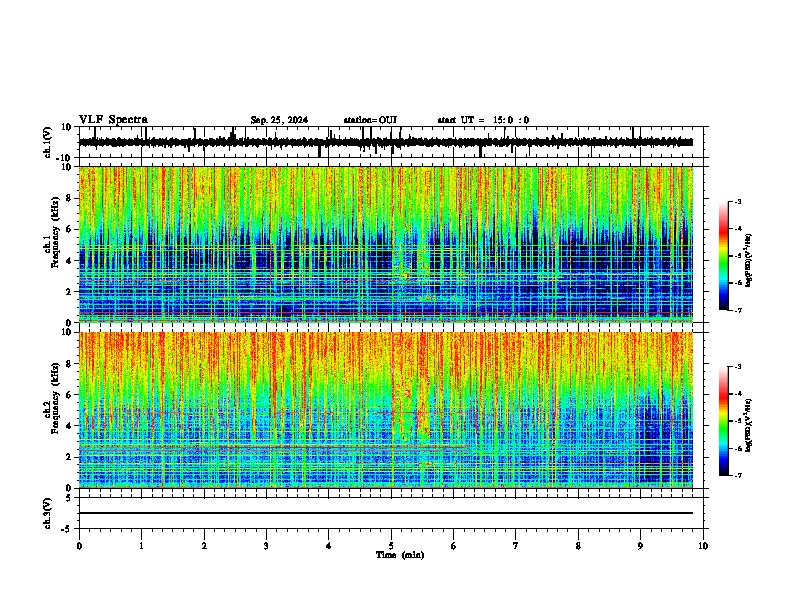The image size is (792, 612).
Task: Select the ch.1 color bar log(PSD) label
Action: (x=748, y=261)
